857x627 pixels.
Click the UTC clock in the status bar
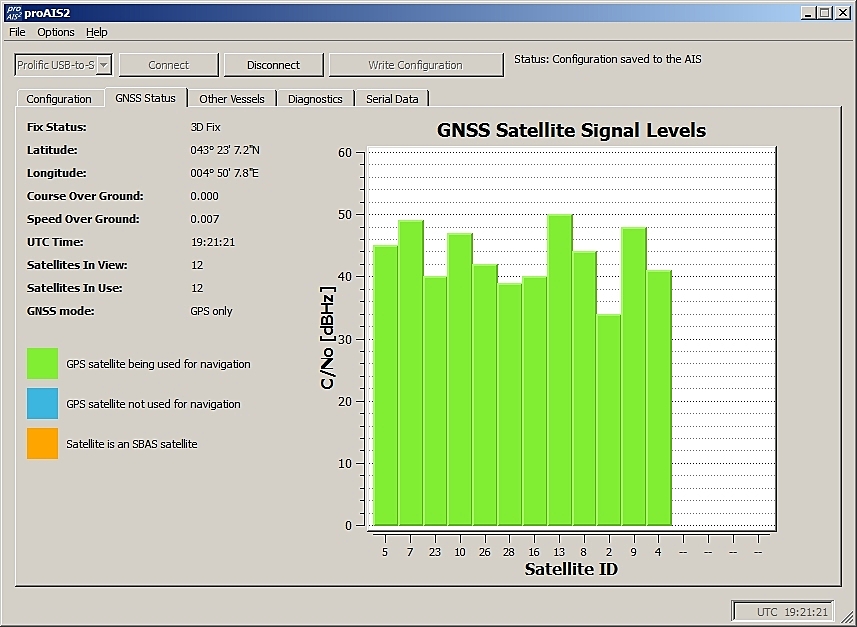point(783,612)
